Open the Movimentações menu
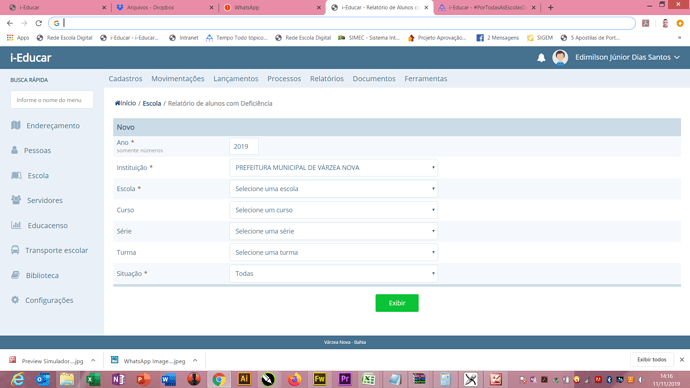This screenshot has width=690, height=388. pos(178,79)
